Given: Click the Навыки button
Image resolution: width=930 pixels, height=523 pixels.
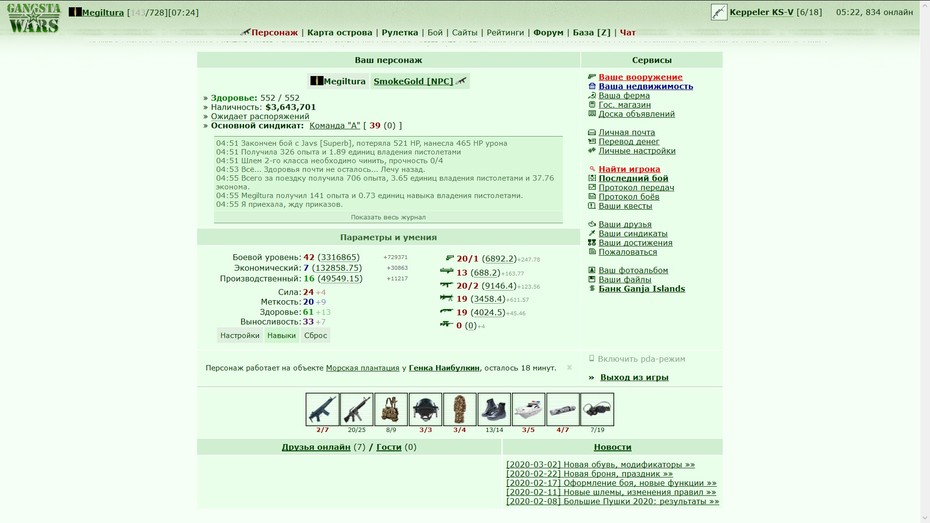Looking at the screenshot, I should pyautogui.click(x=281, y=335).
